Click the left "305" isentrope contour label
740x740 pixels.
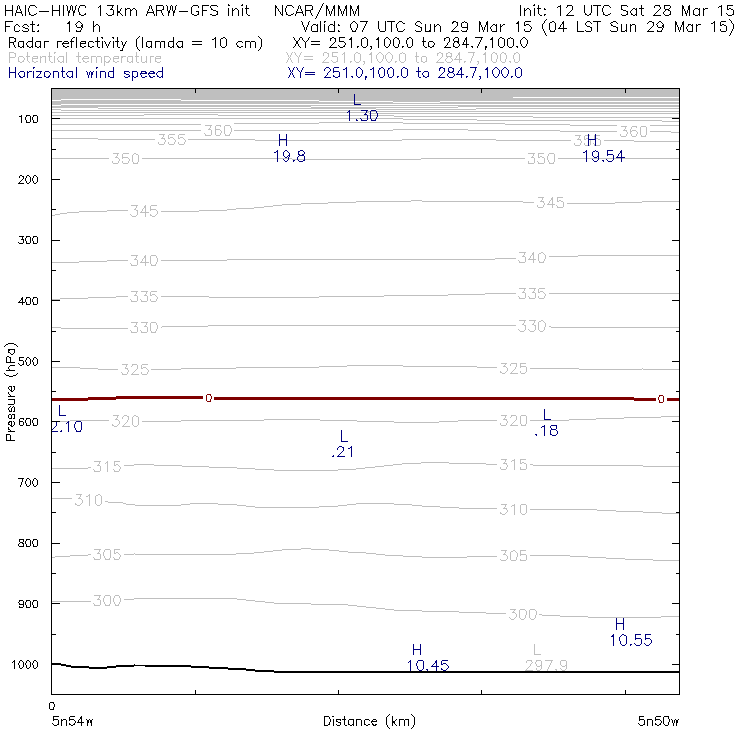tap(107, 555)
